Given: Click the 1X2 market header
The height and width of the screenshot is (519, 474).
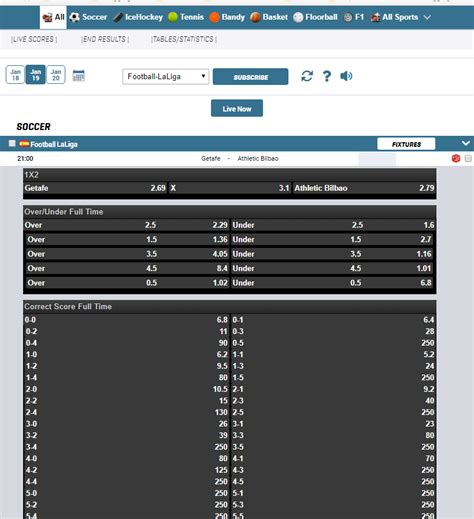Looking at the screenshot, I should click(230, 175).
